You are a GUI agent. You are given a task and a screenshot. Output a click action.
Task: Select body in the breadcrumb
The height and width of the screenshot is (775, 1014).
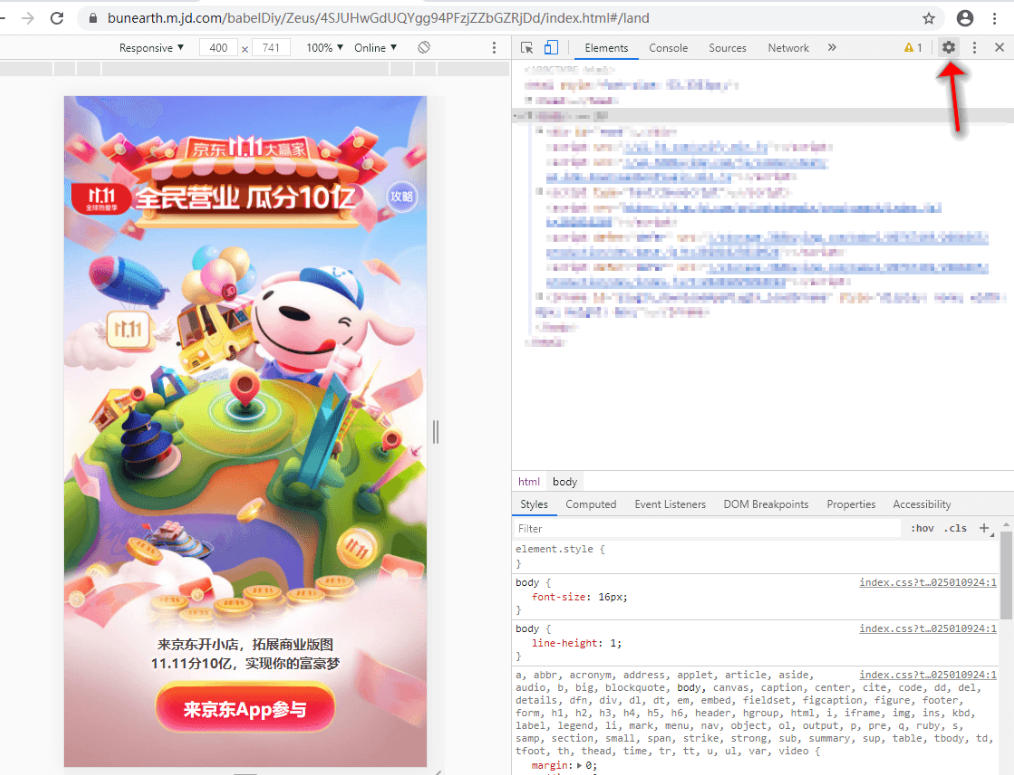pos(565,481)
